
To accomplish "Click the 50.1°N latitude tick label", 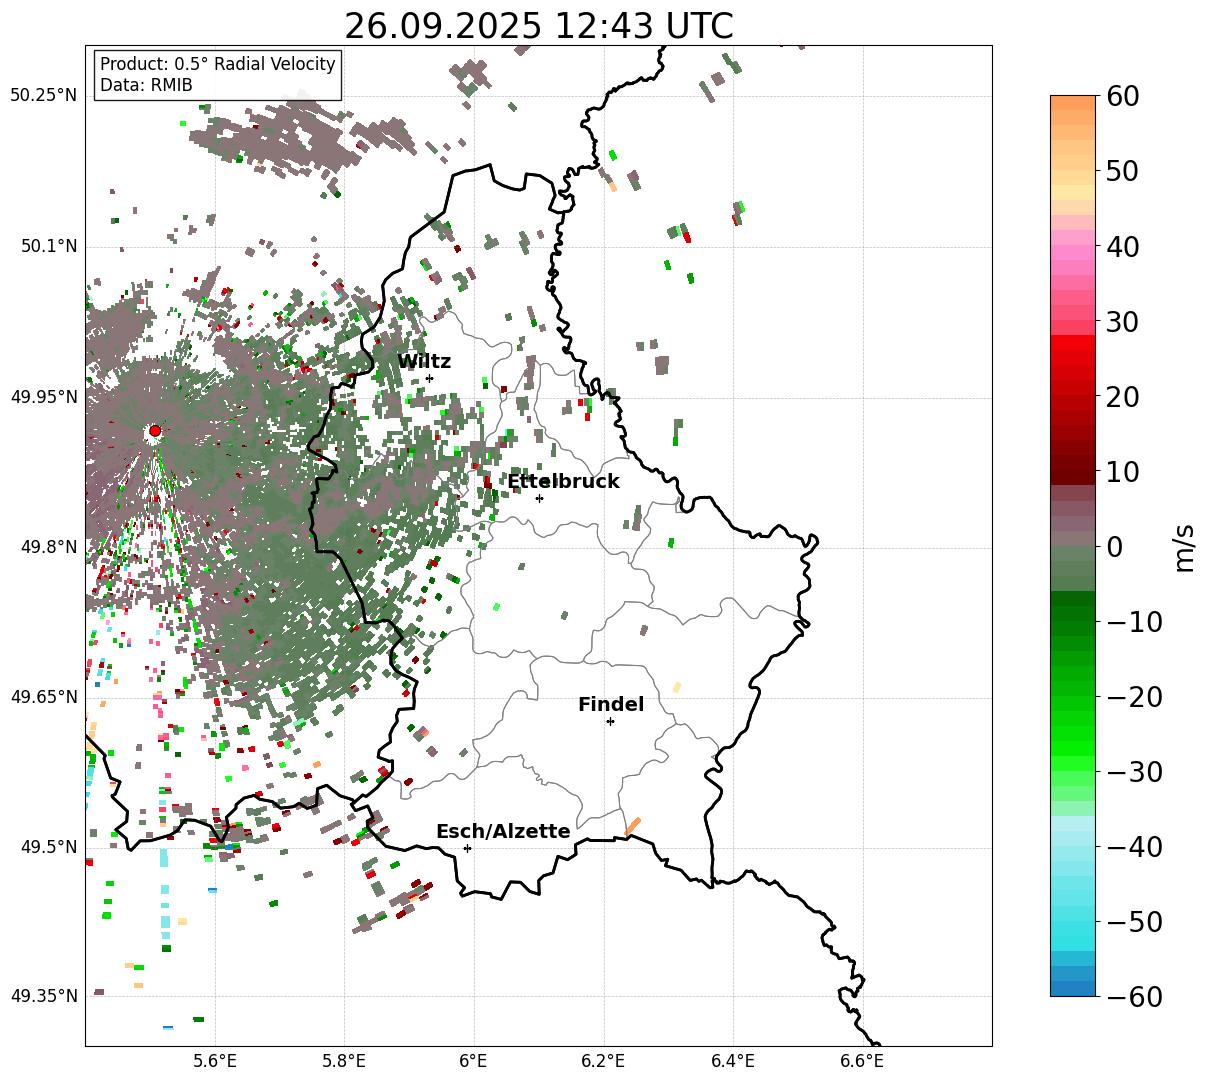I will pos(47,246).
